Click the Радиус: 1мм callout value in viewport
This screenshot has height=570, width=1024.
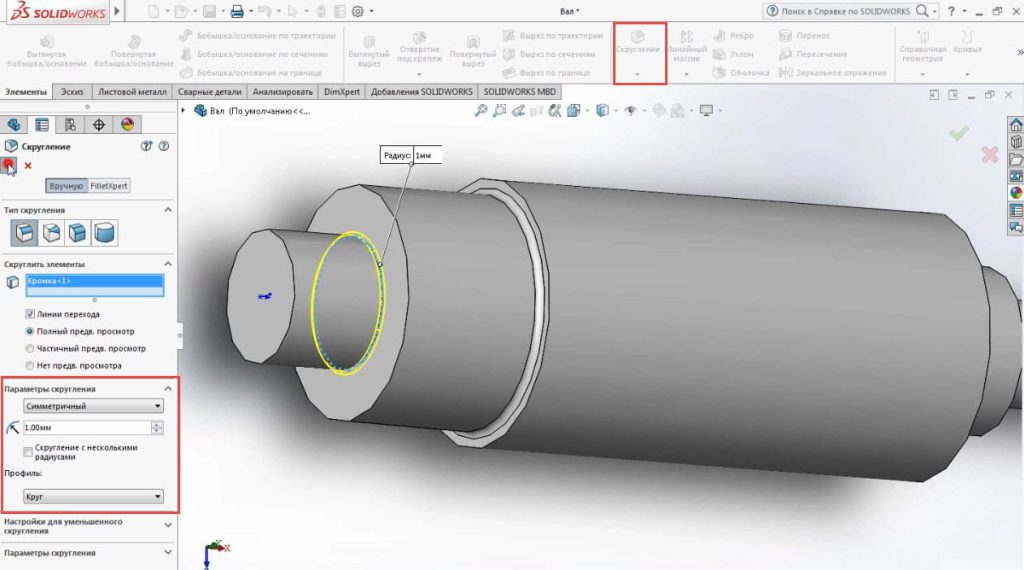coord(427,155)
